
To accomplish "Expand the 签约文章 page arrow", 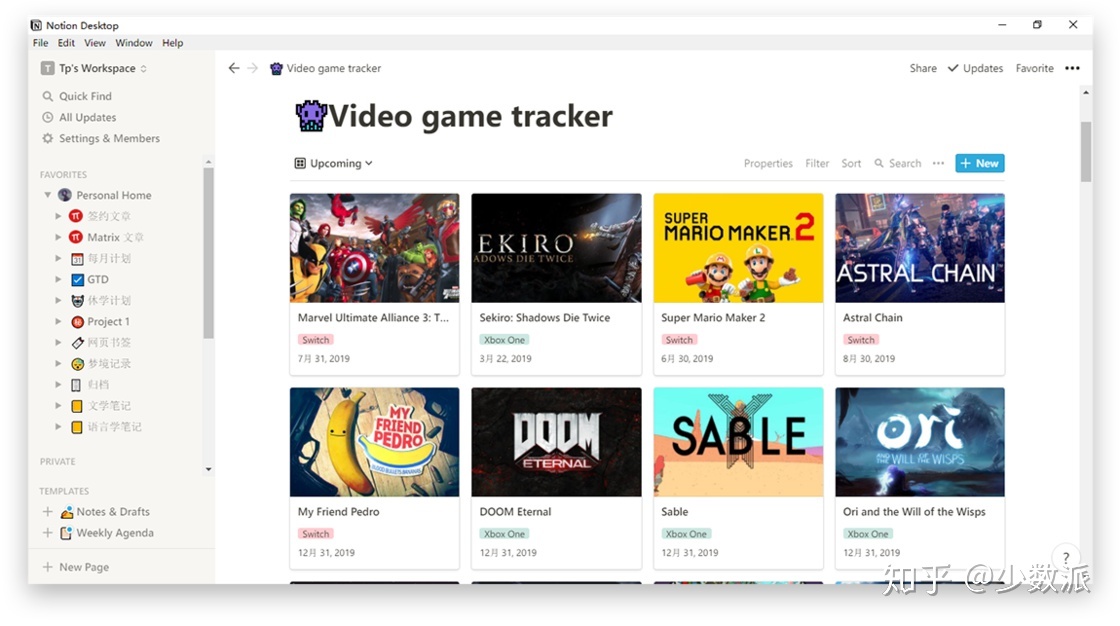I will tap(58, 216).
